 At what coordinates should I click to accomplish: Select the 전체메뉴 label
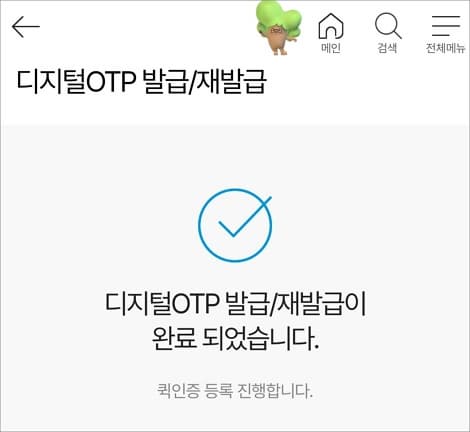coord(445,48)
